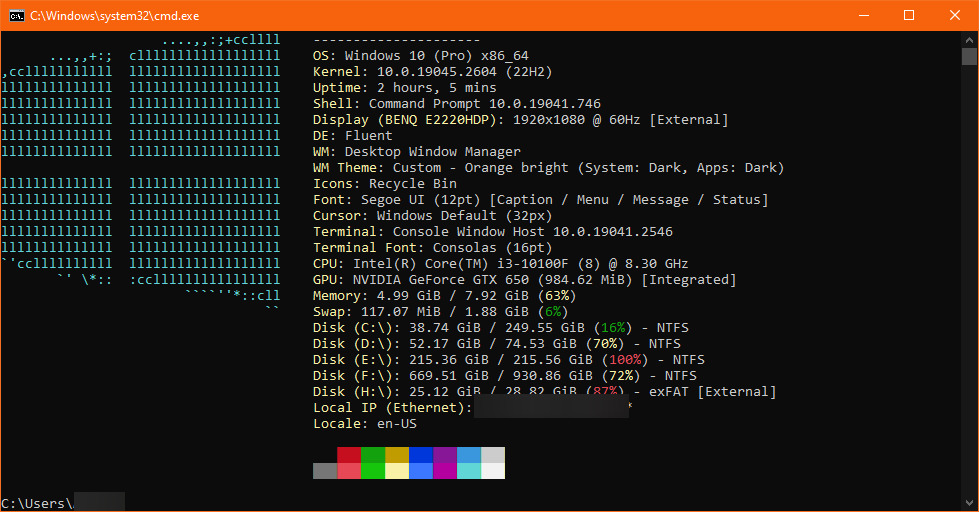Click the dark blue swatch in the top row

point(421,455)
